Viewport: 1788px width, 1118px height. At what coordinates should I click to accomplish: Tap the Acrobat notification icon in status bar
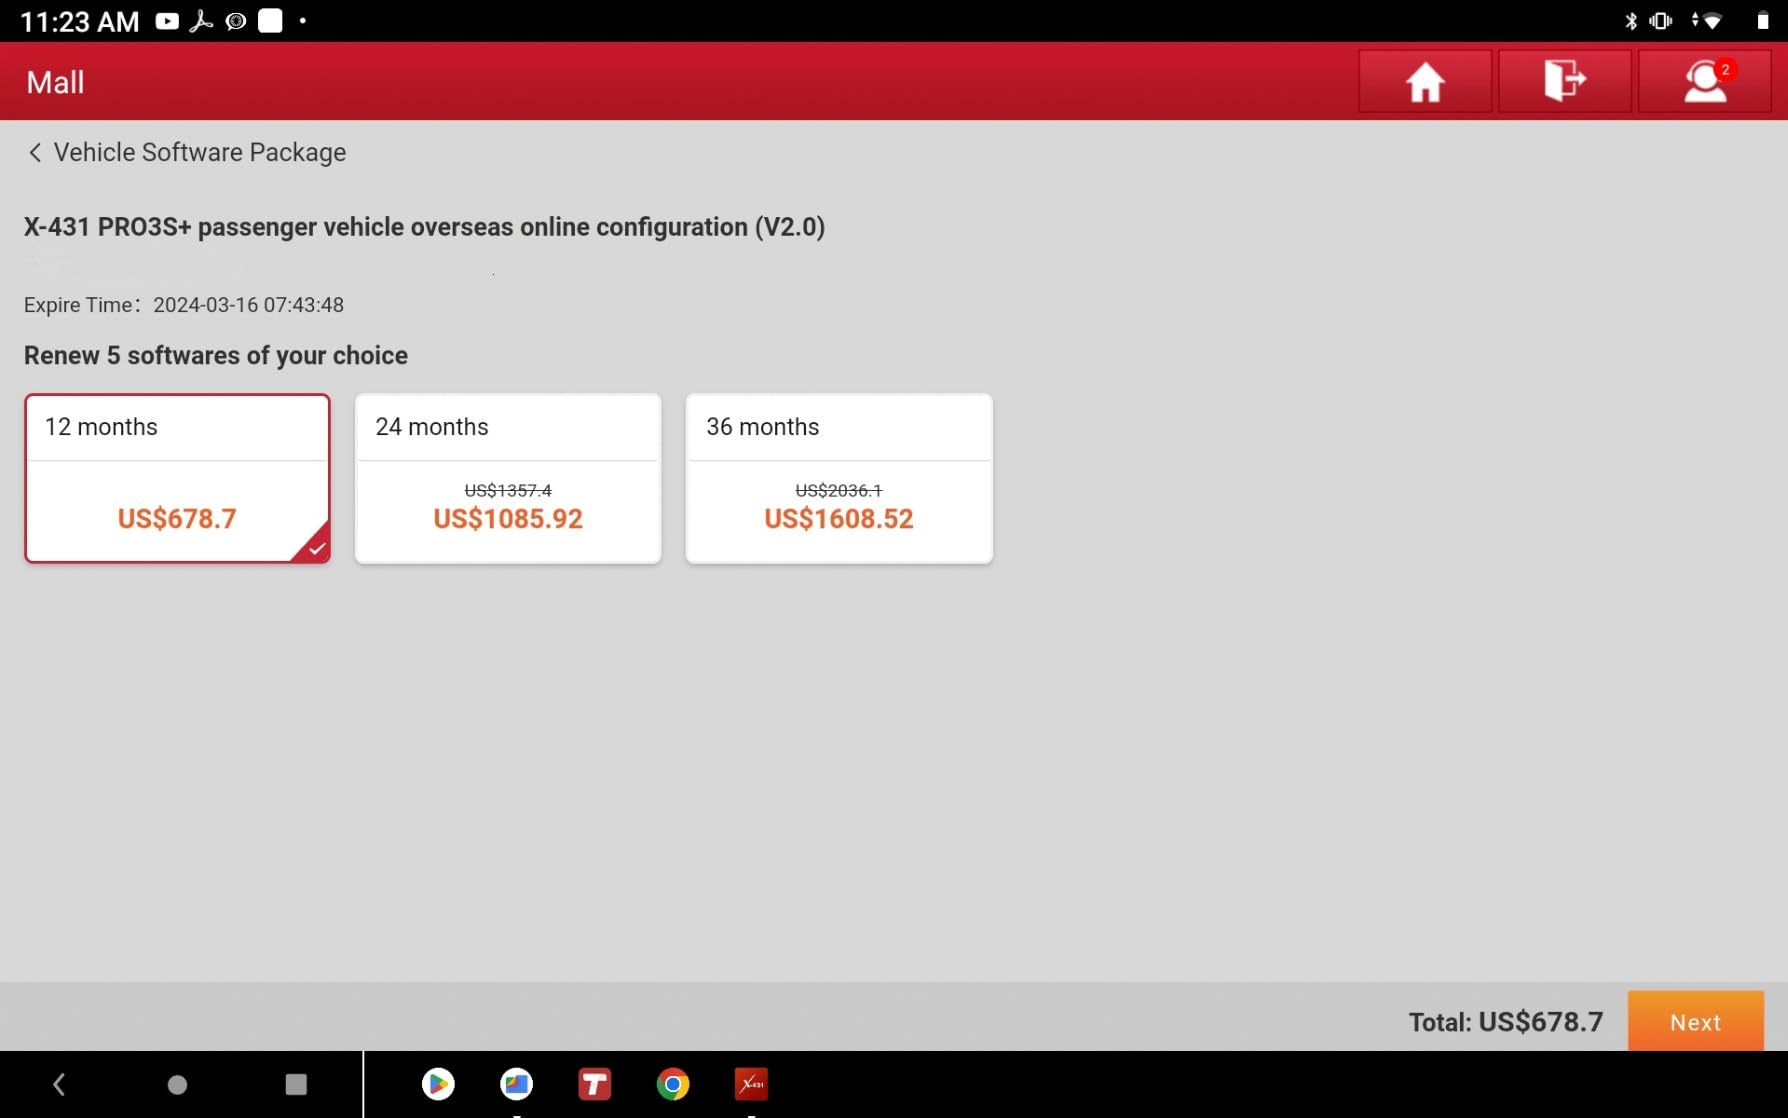[x=201, y=21]
